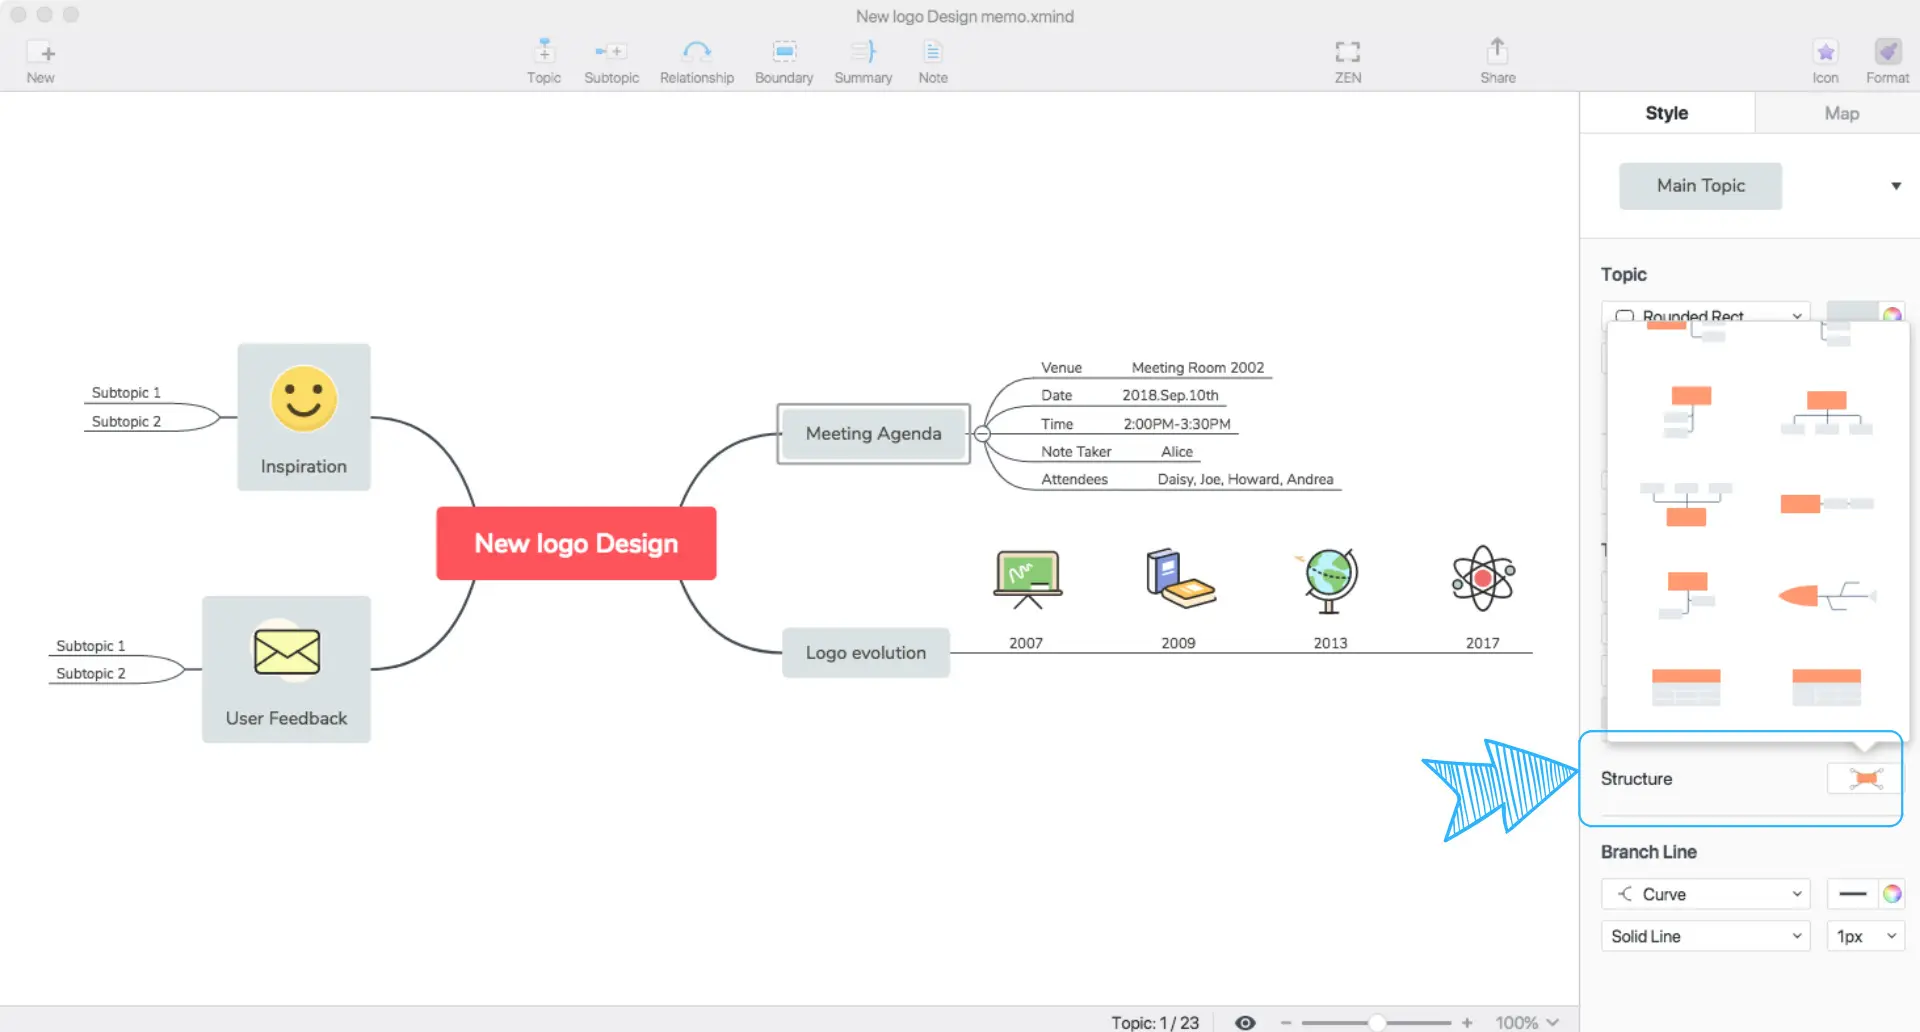The height and width of the screenshot is (1032, 1920).
Task: Select the Inspiration topic label
Action: (304, 466)
